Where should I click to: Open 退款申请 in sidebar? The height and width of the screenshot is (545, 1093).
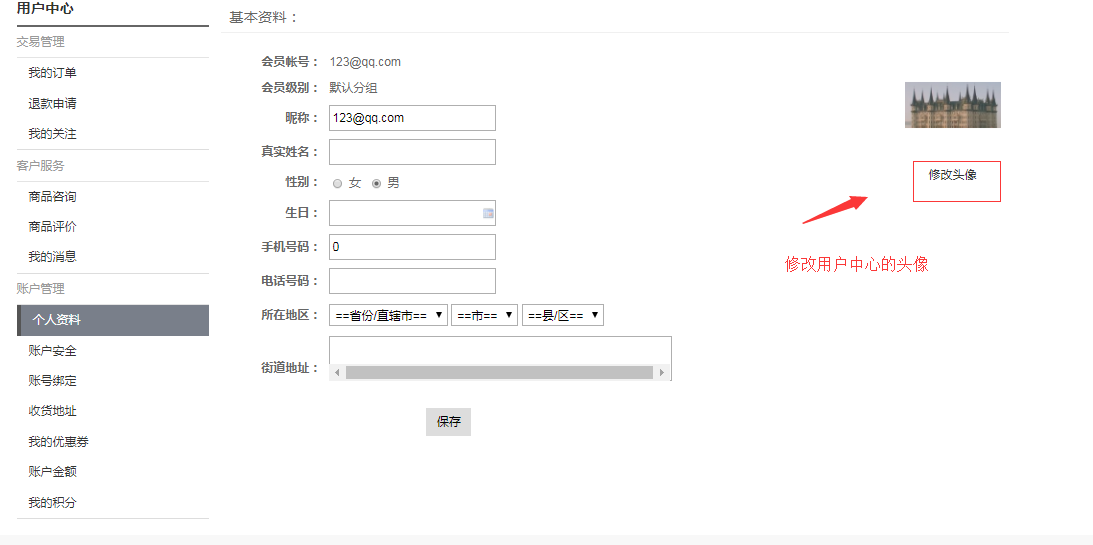pyautogui.click(x=52, y=104)
